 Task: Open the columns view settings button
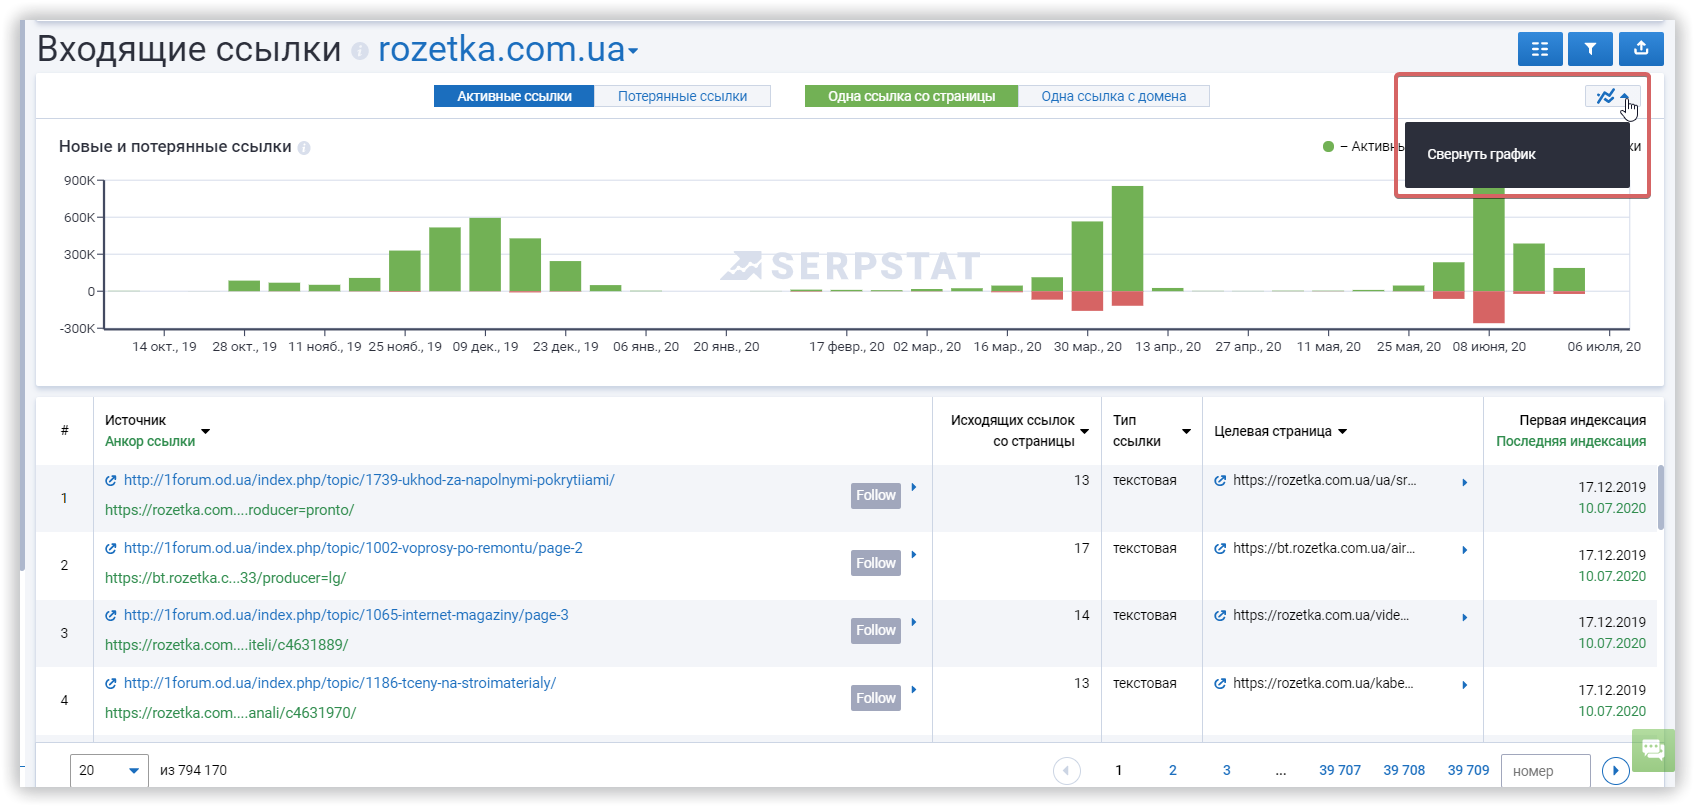point(1540,48)
